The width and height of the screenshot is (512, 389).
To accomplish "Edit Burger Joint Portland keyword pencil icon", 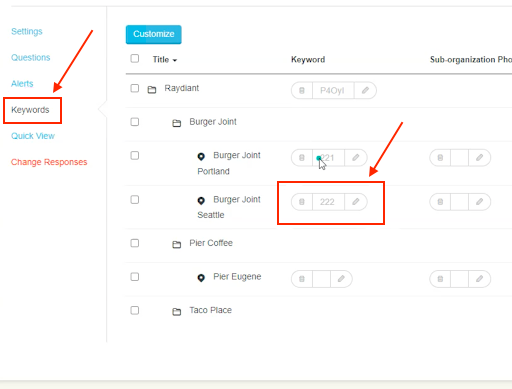I will click(356, 157).
